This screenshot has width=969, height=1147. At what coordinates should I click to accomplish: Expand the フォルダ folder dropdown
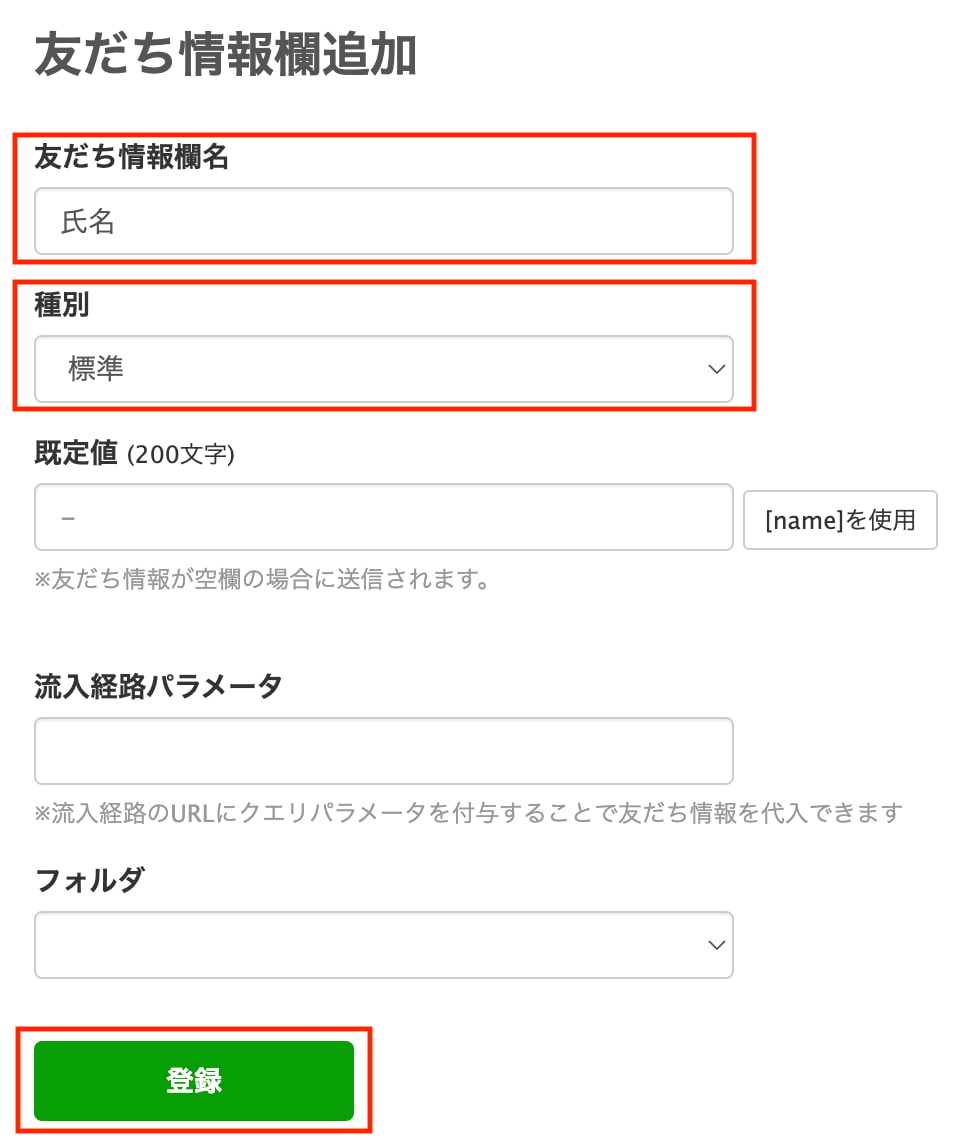tap(384, 944)
